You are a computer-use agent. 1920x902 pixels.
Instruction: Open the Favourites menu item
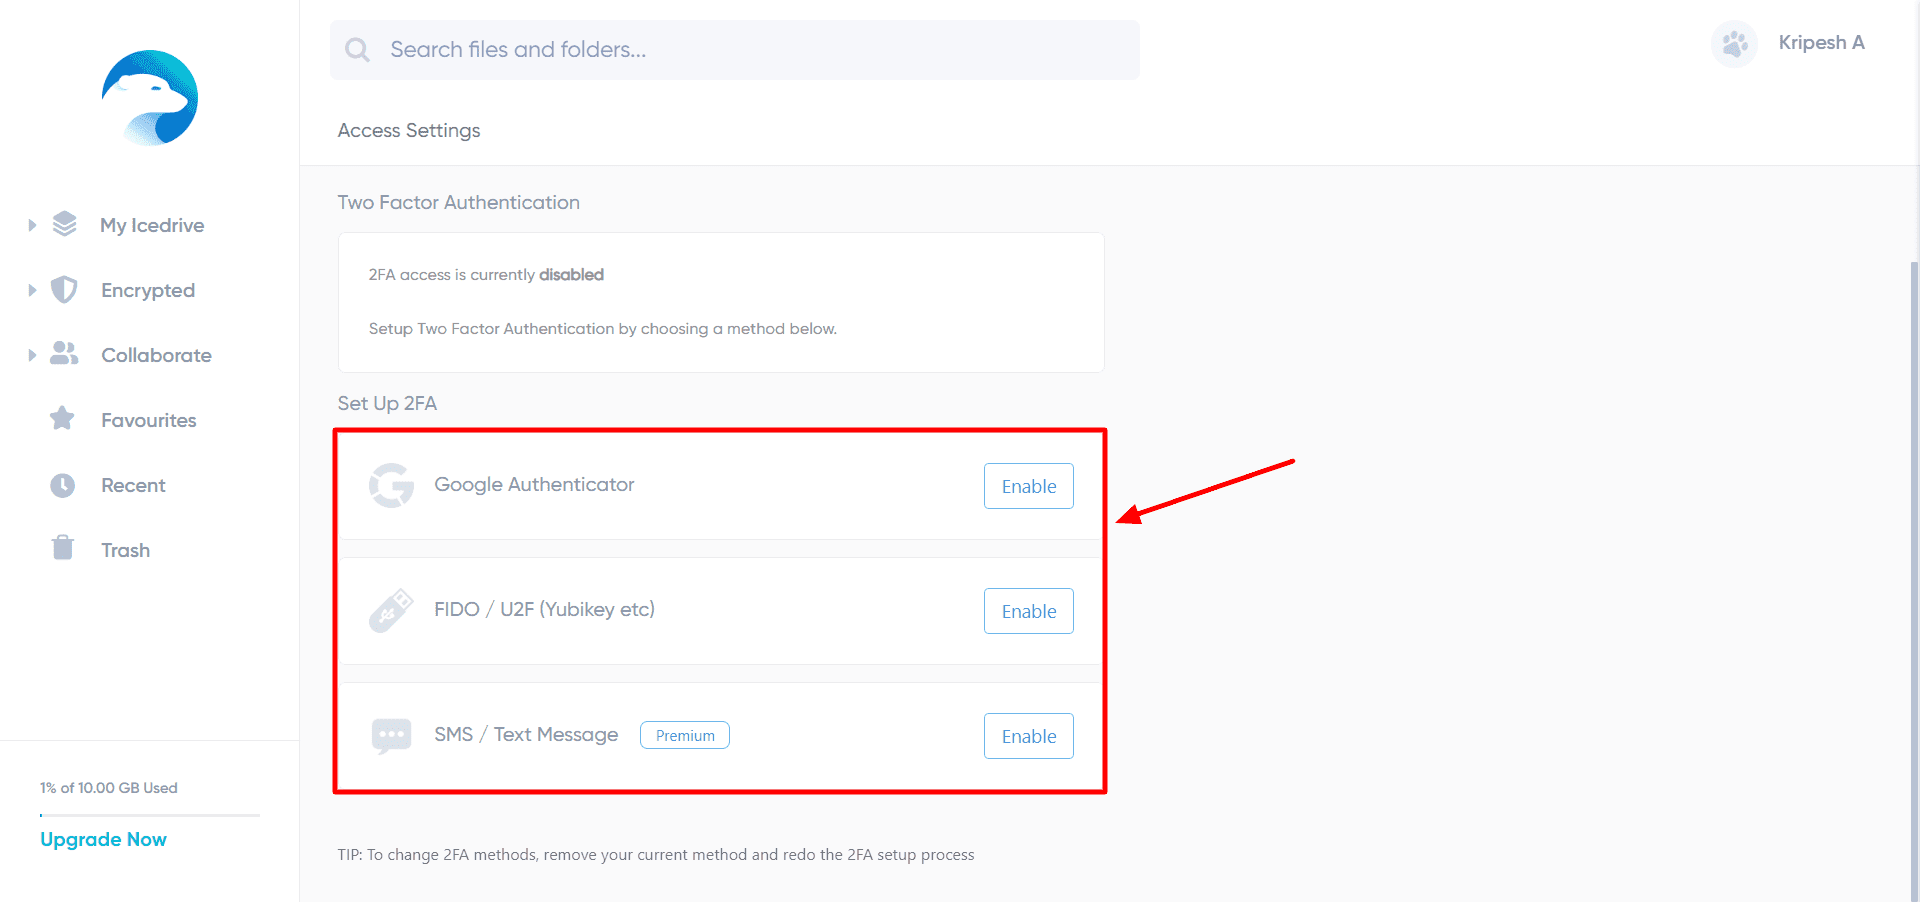click(x=148, y=420)
